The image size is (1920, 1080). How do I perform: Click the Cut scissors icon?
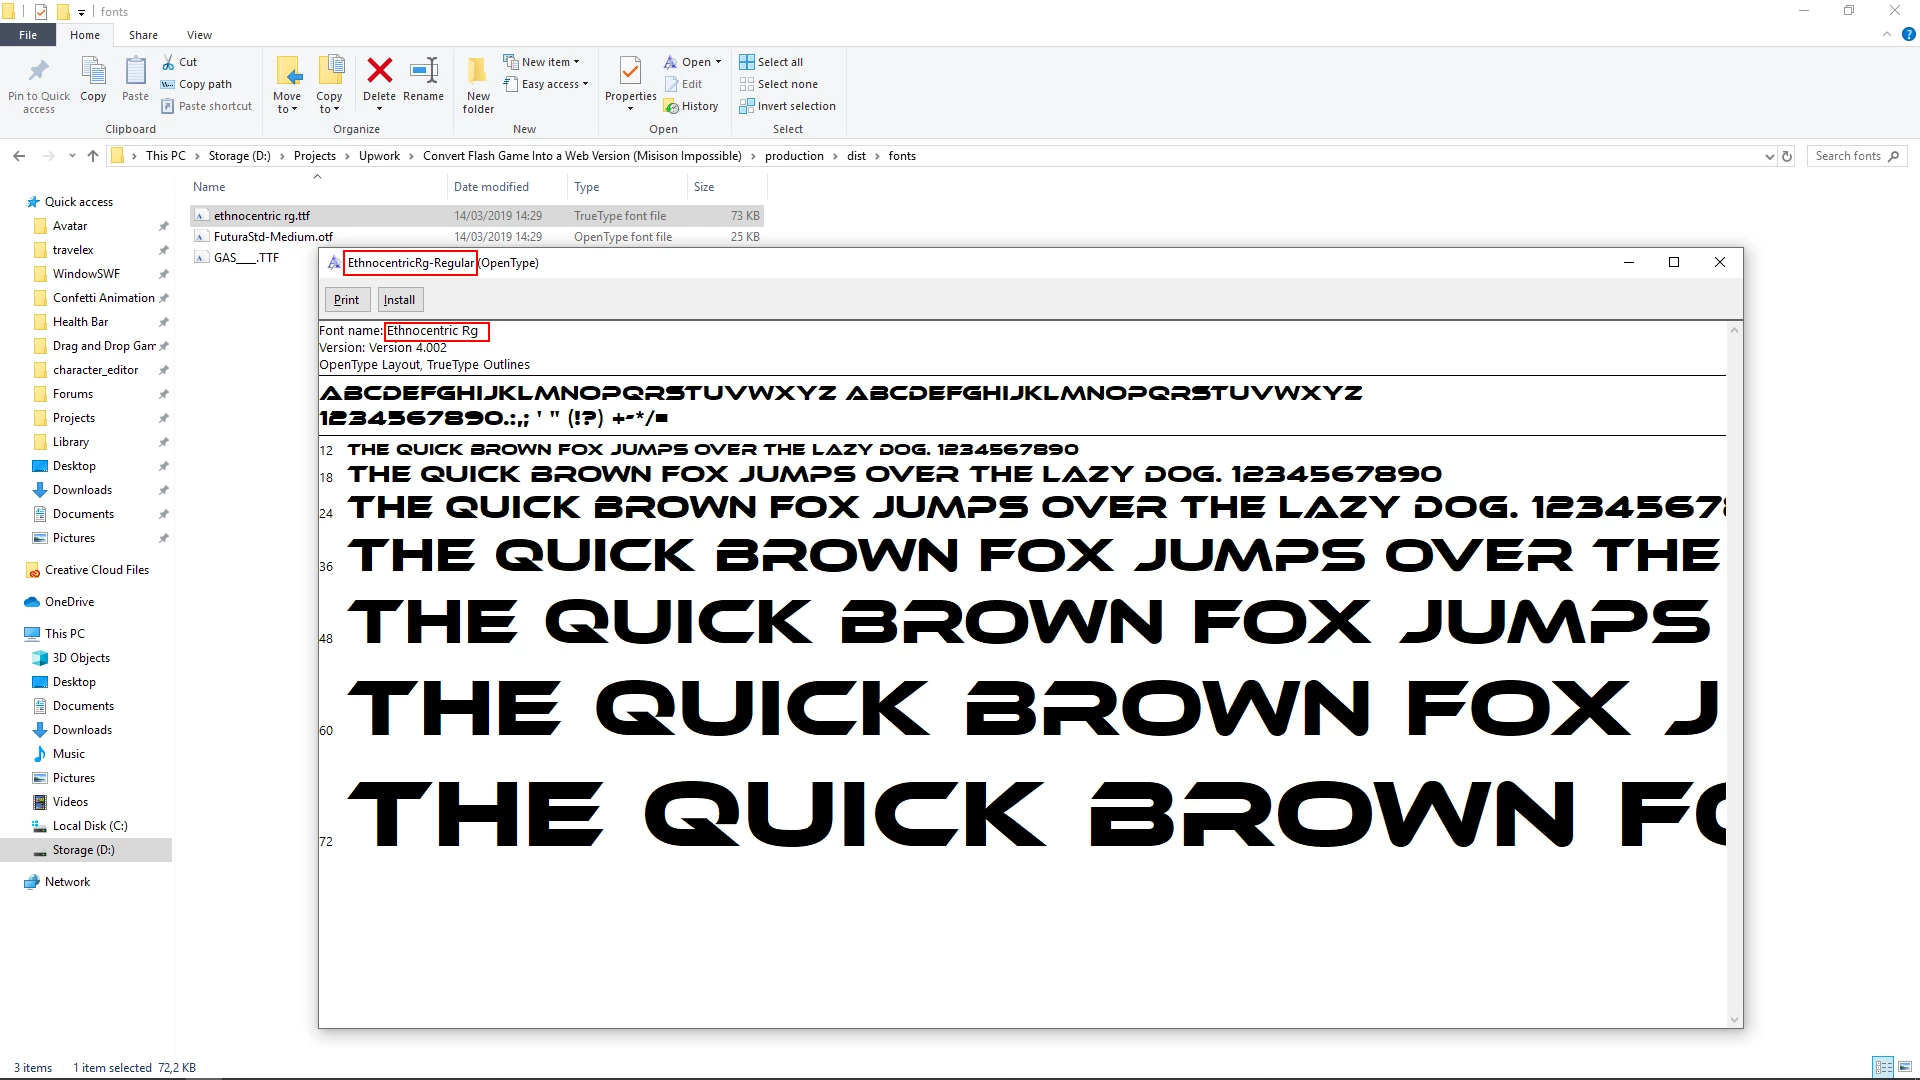point(168,62)
